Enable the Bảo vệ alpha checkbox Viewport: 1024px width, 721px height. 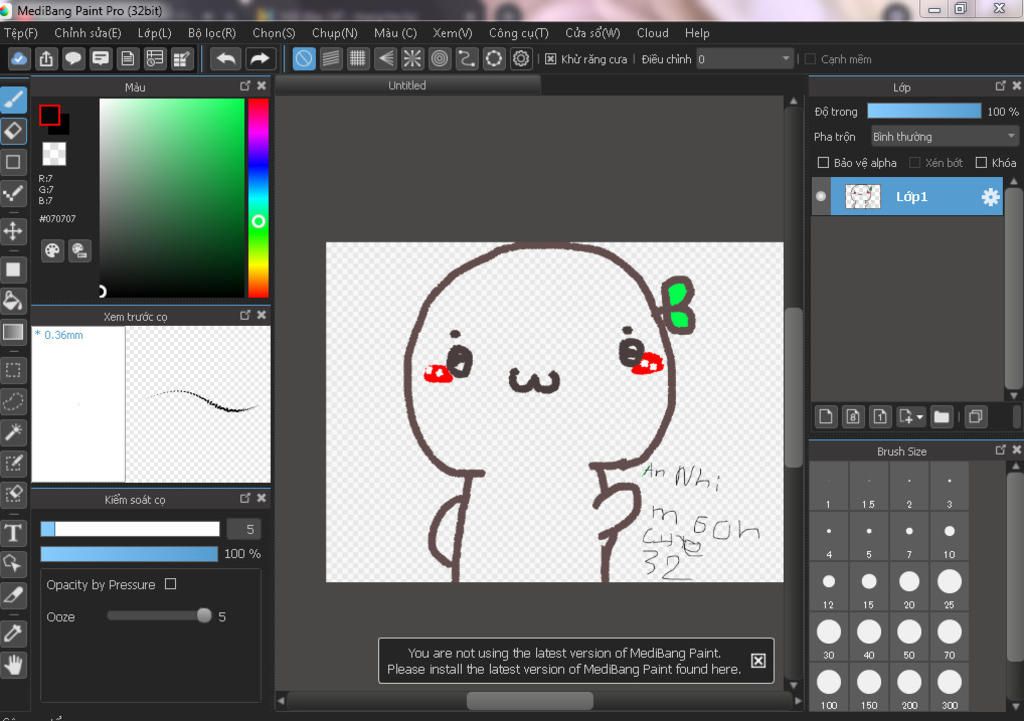(824, 163)
